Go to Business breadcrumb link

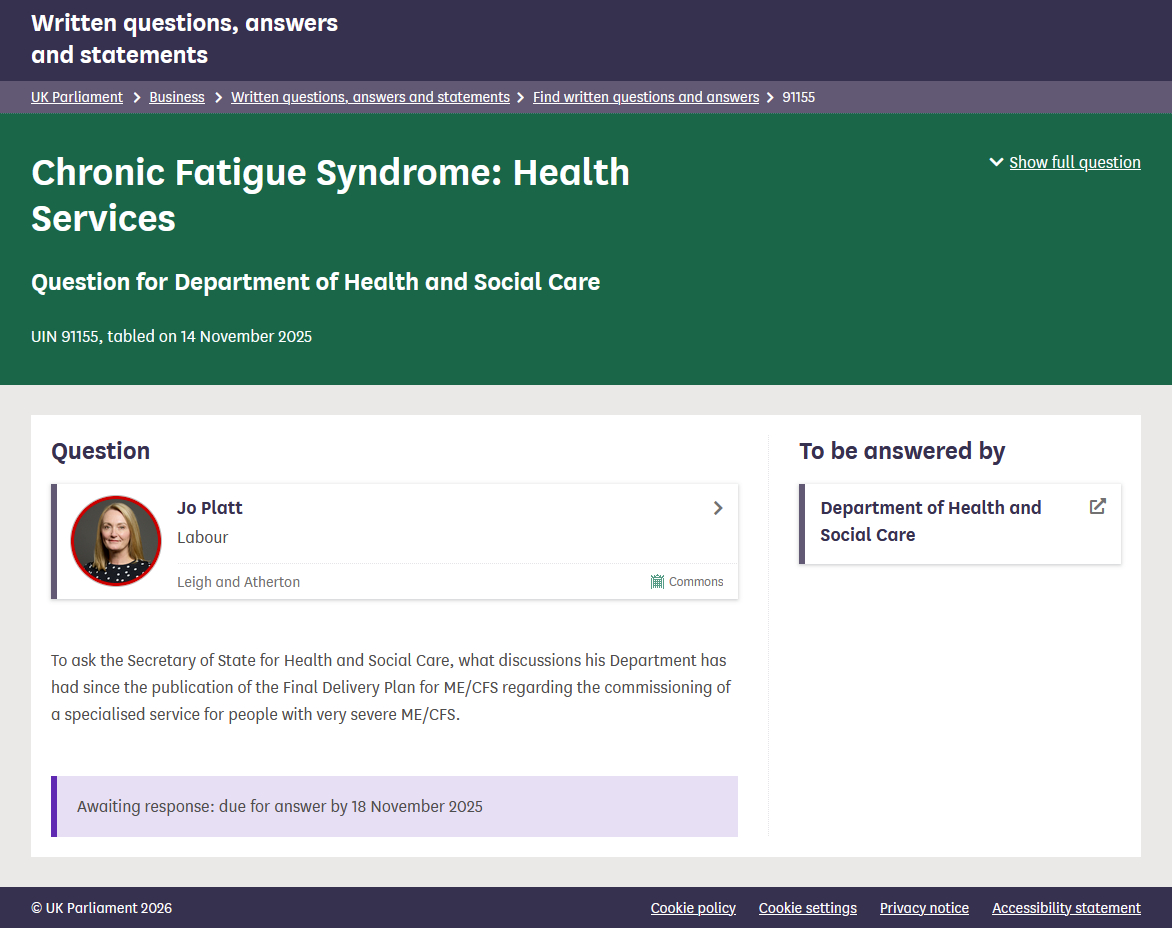point(177,97)
